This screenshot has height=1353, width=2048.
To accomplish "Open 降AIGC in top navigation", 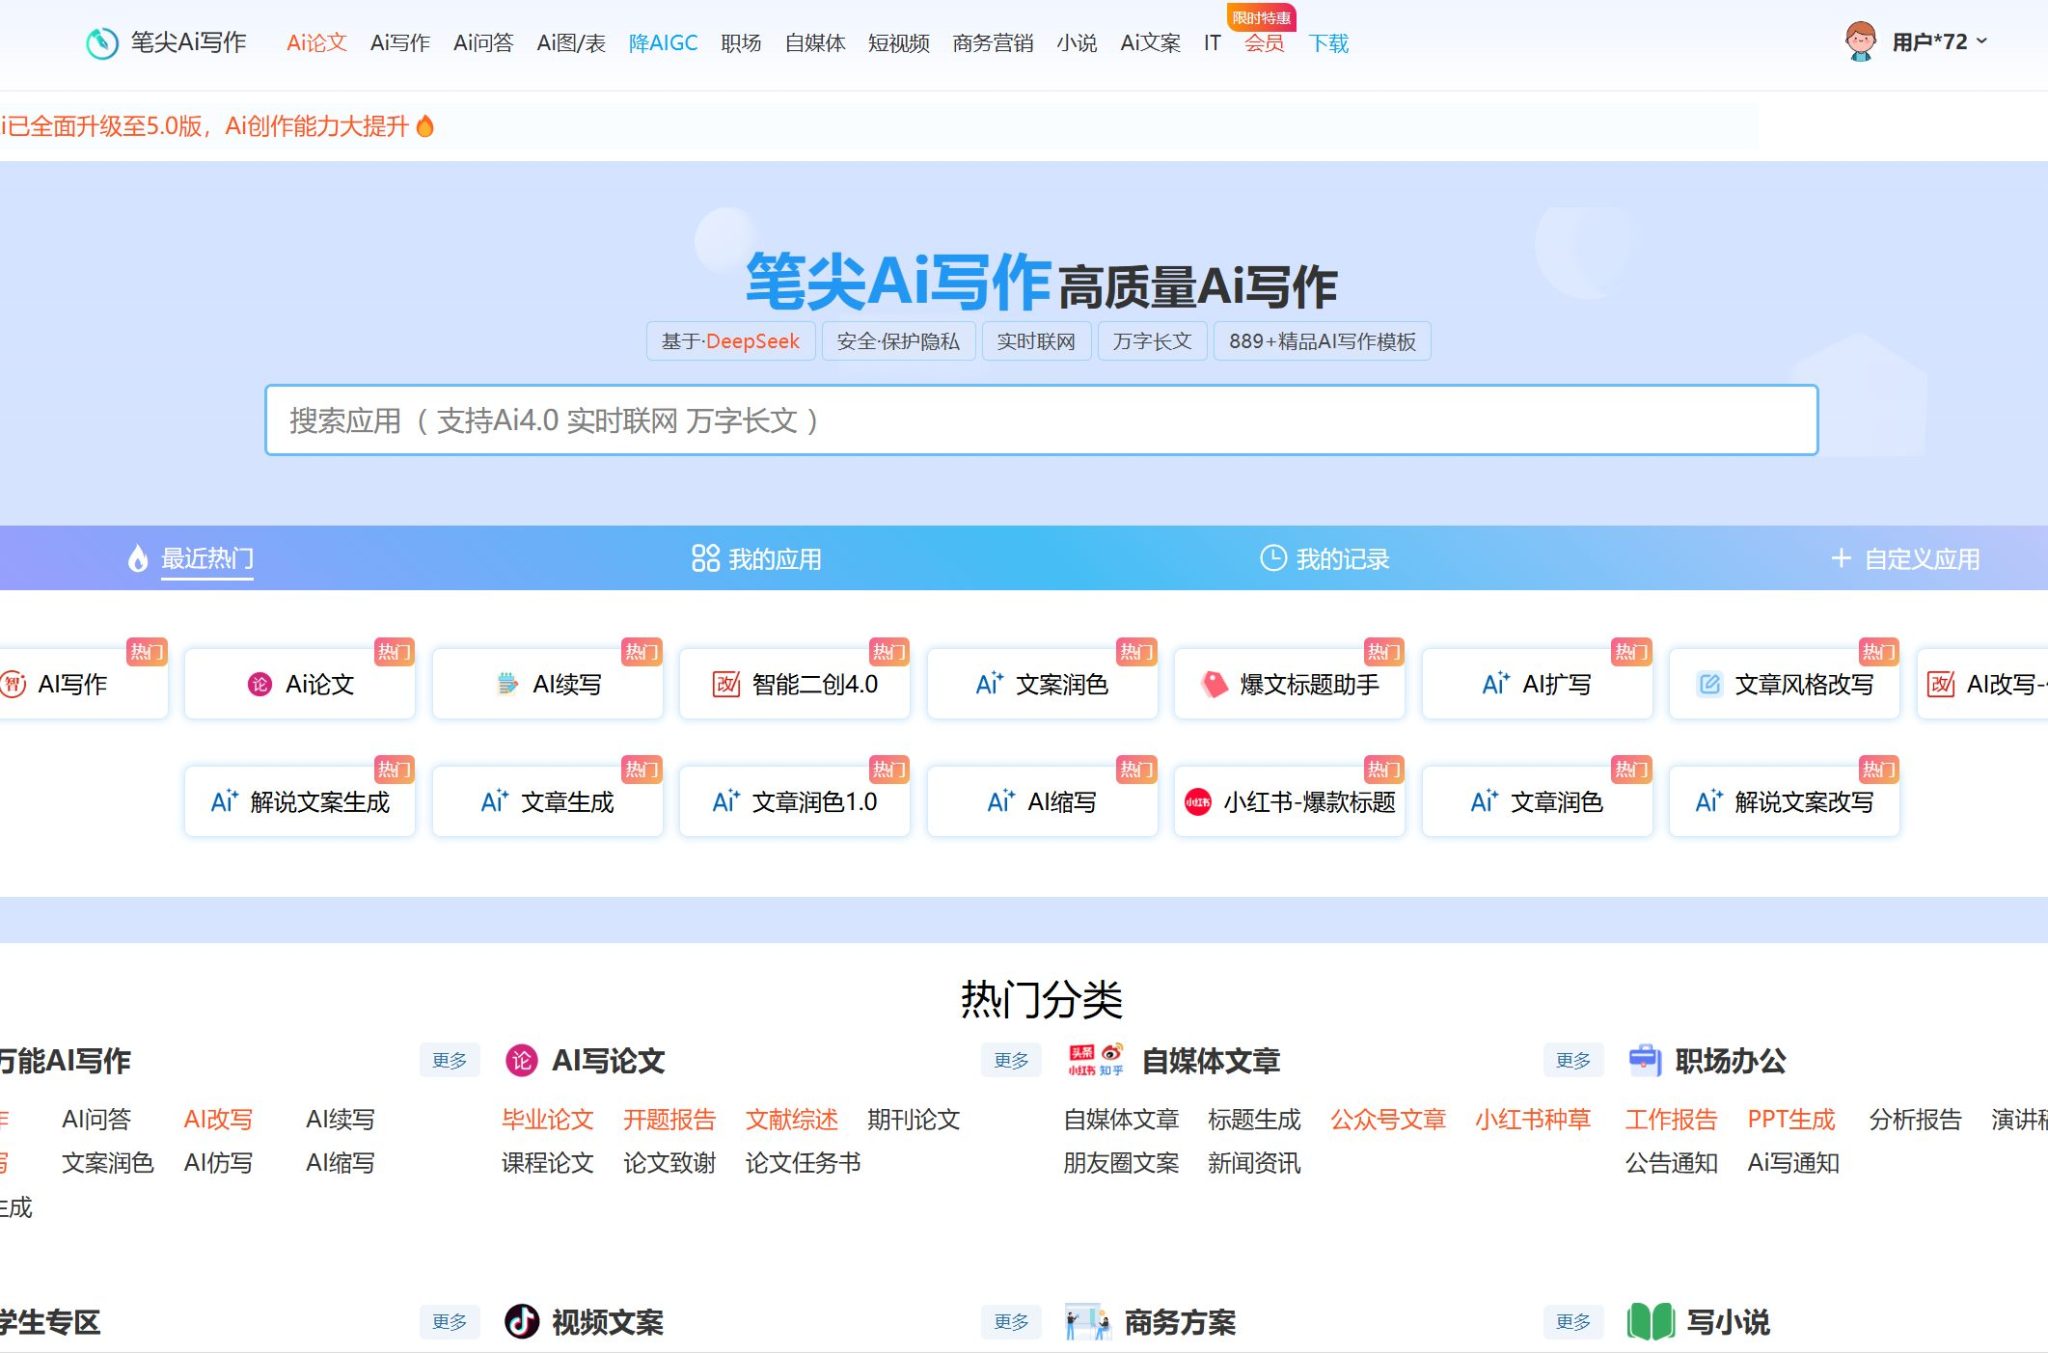I will 662,43.
